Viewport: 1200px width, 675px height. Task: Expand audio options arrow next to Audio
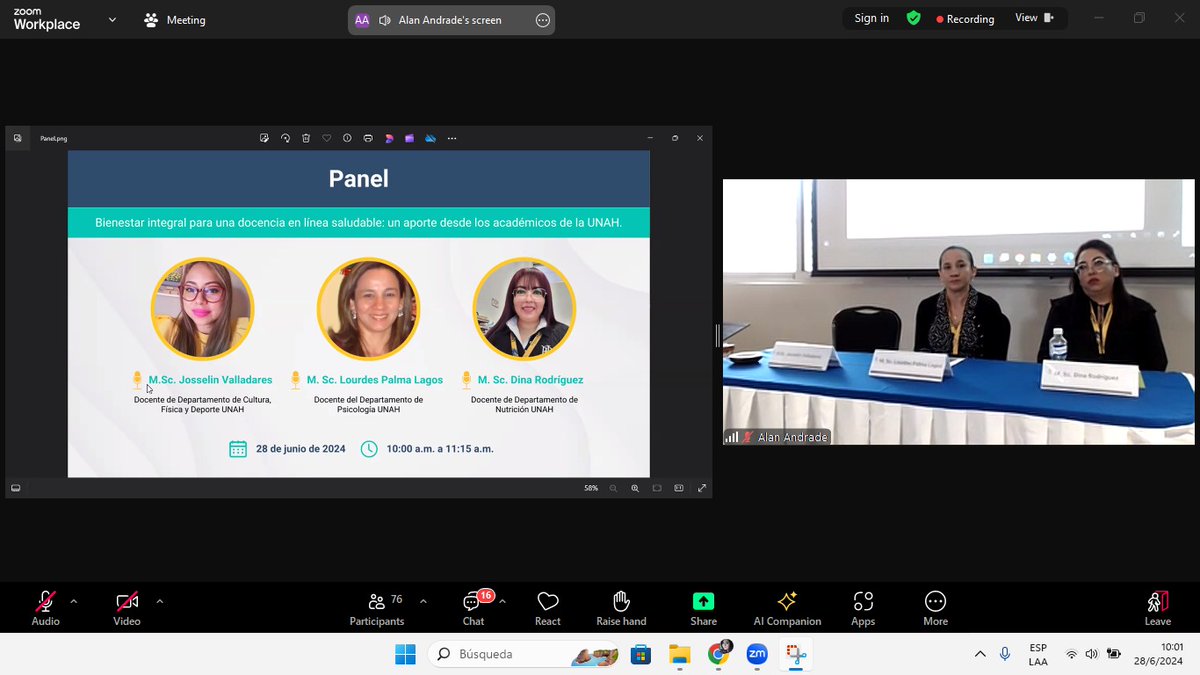[x=73, y=601]
